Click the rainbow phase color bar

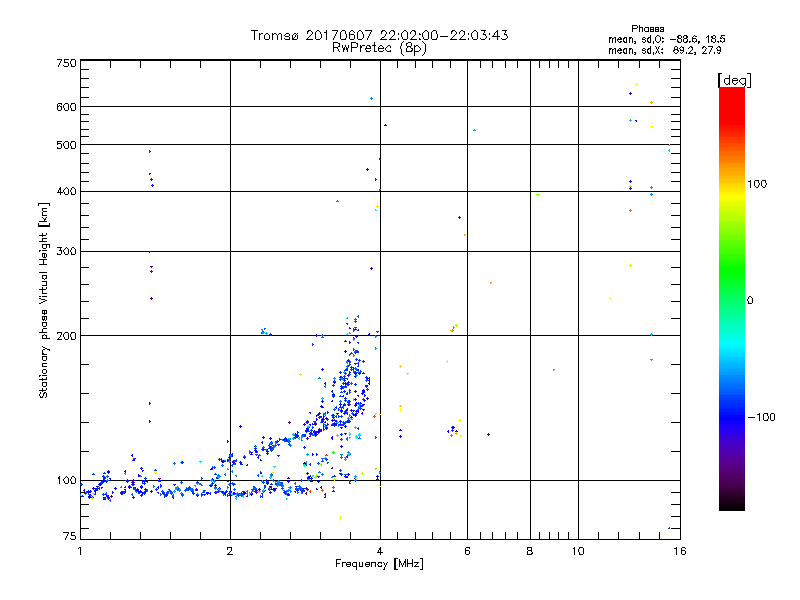pyautogui.click(x=732, y=299)
